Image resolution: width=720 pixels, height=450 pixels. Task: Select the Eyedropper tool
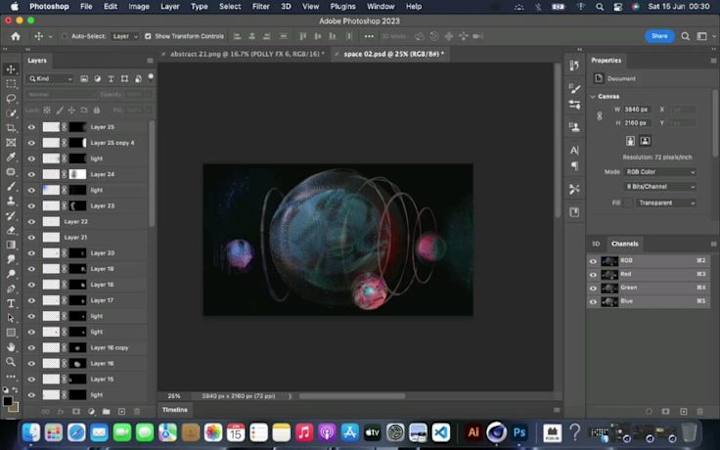coord(11,158)
